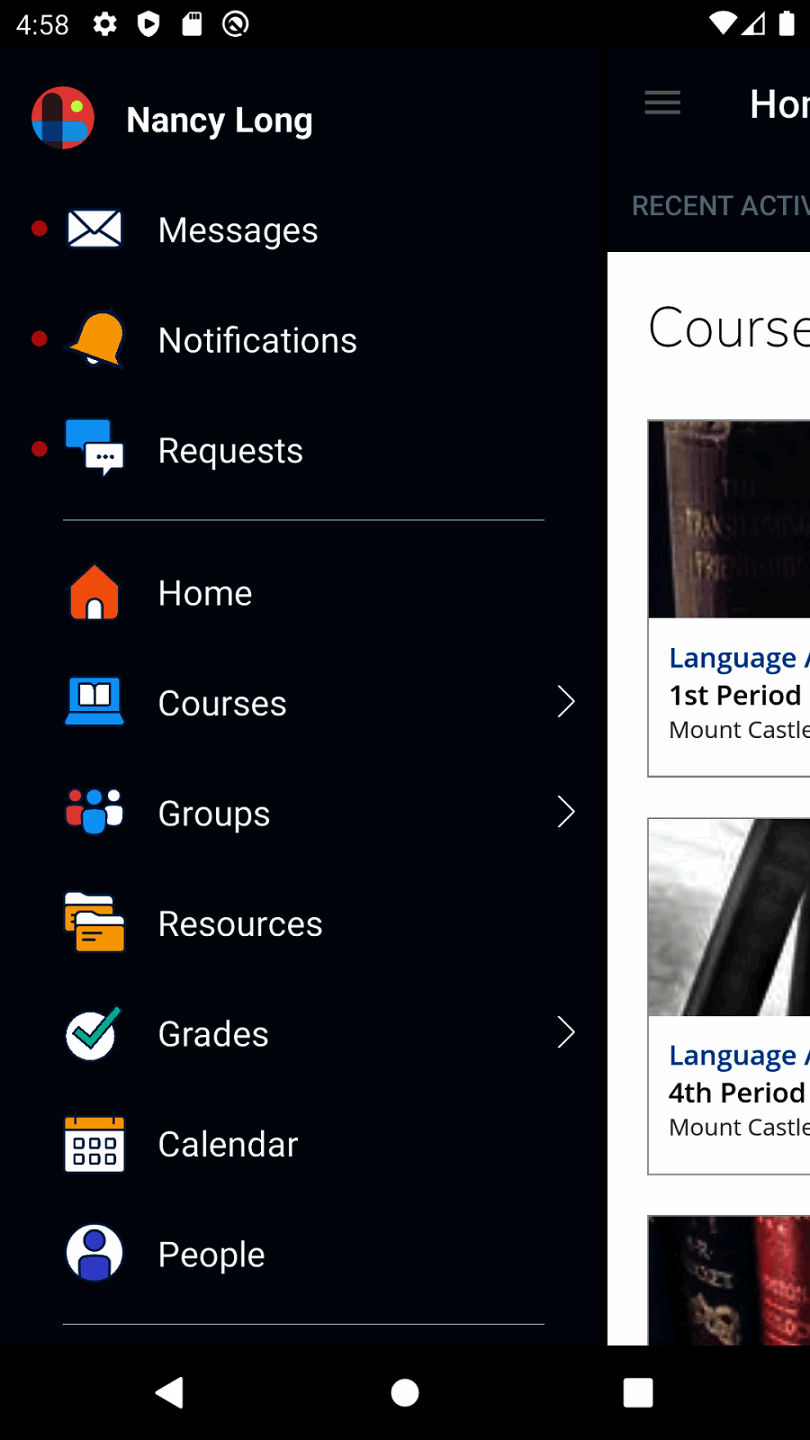Open the Groups icon in the drawer

pos(94,812)
